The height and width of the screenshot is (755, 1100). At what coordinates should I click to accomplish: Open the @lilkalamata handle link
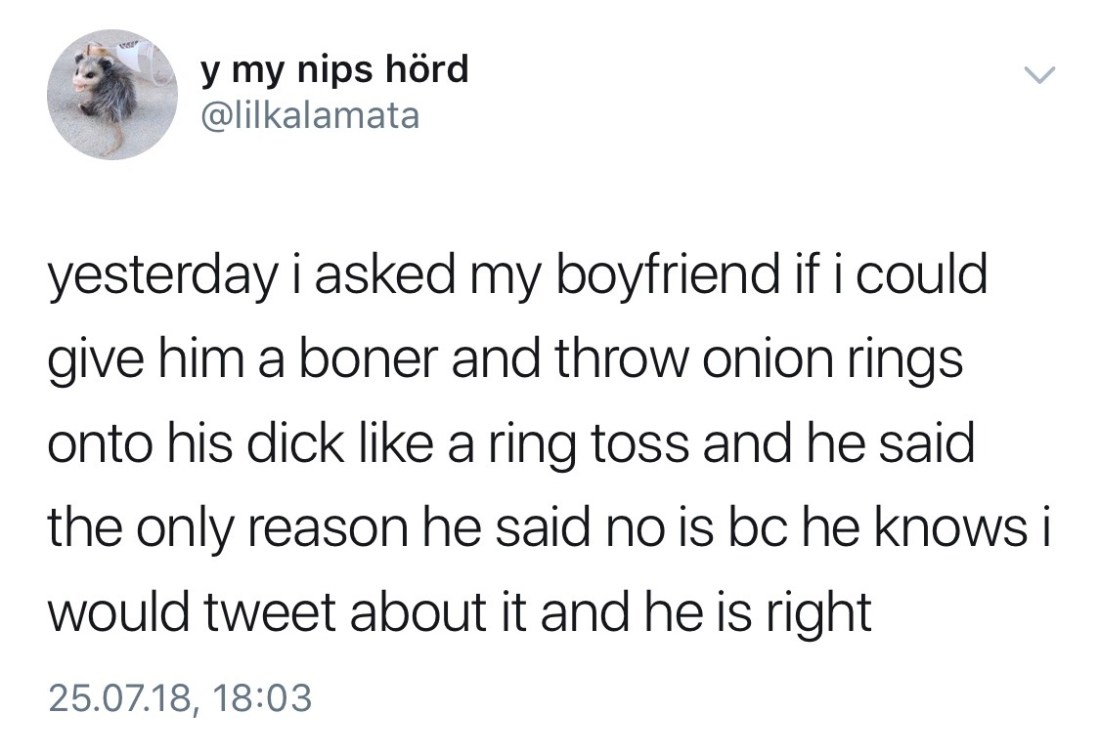pos(311,118)
